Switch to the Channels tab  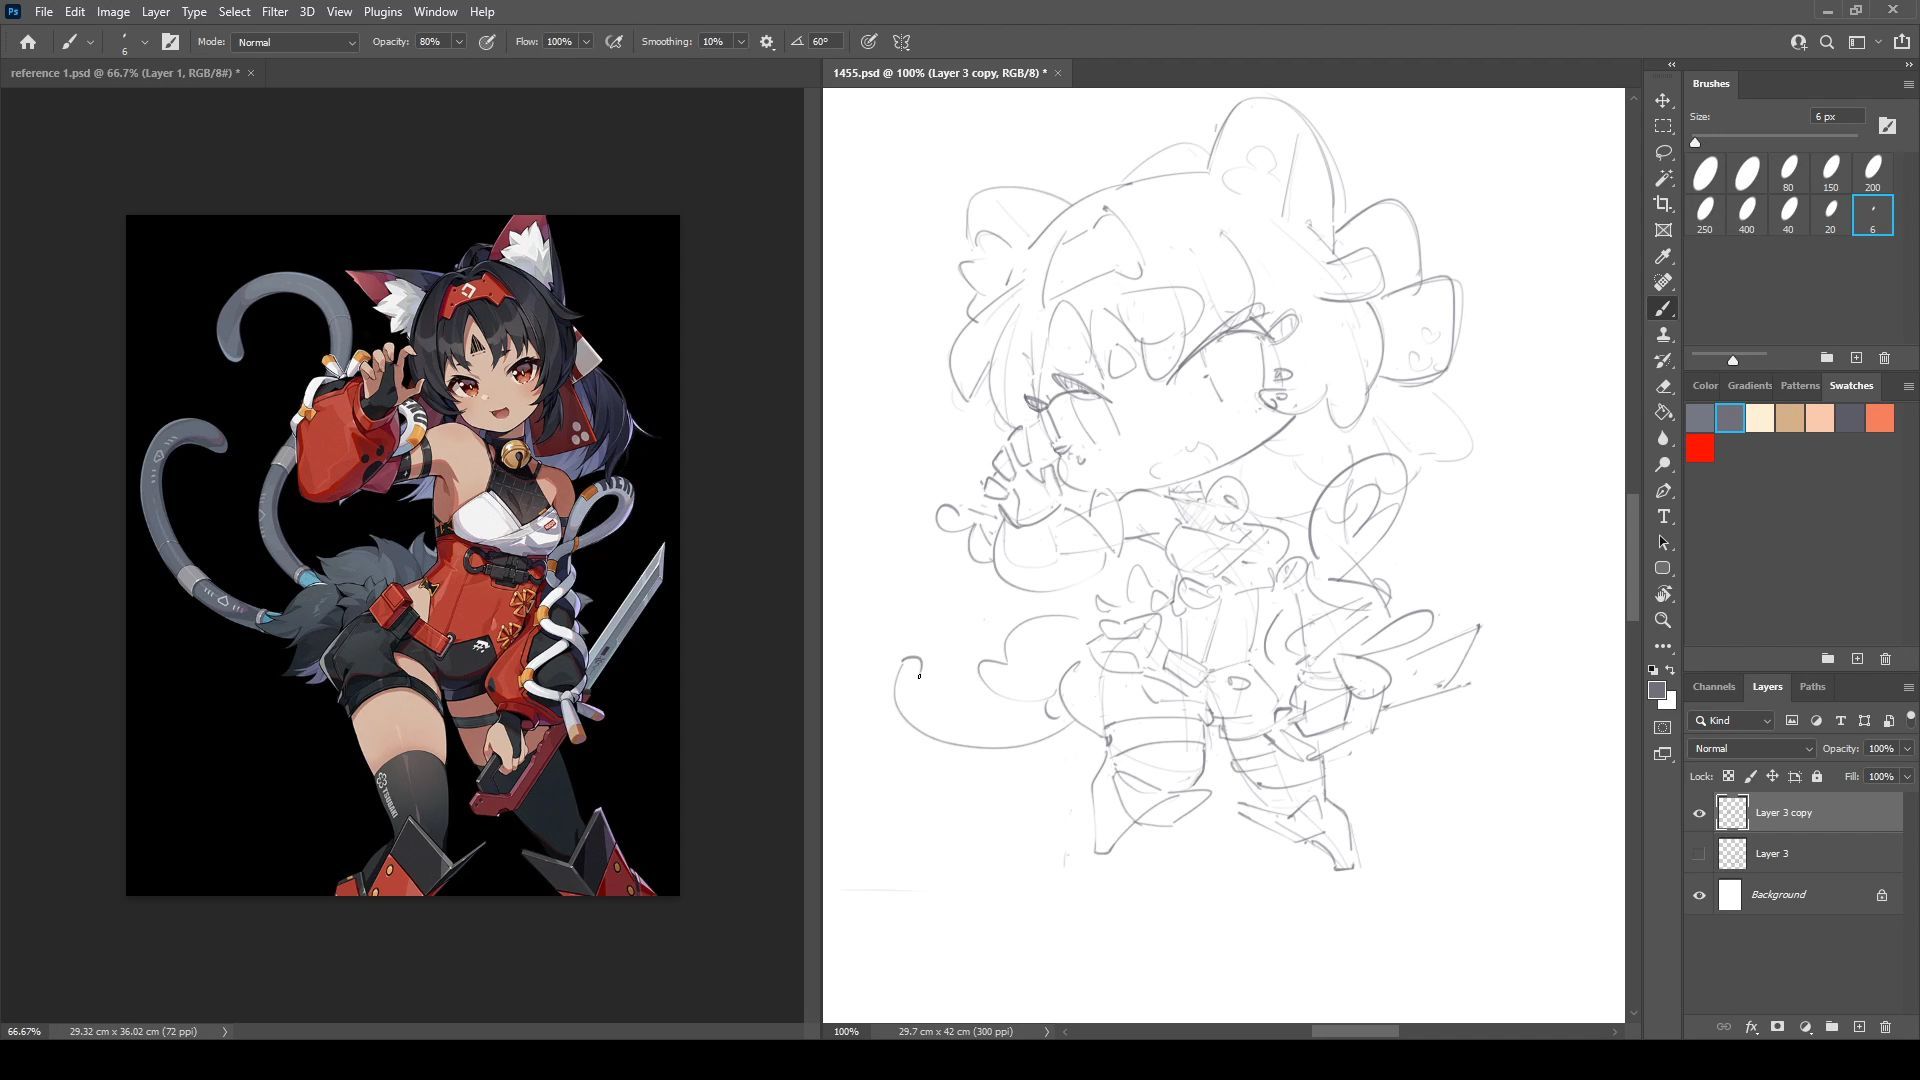coord(1713,687)
